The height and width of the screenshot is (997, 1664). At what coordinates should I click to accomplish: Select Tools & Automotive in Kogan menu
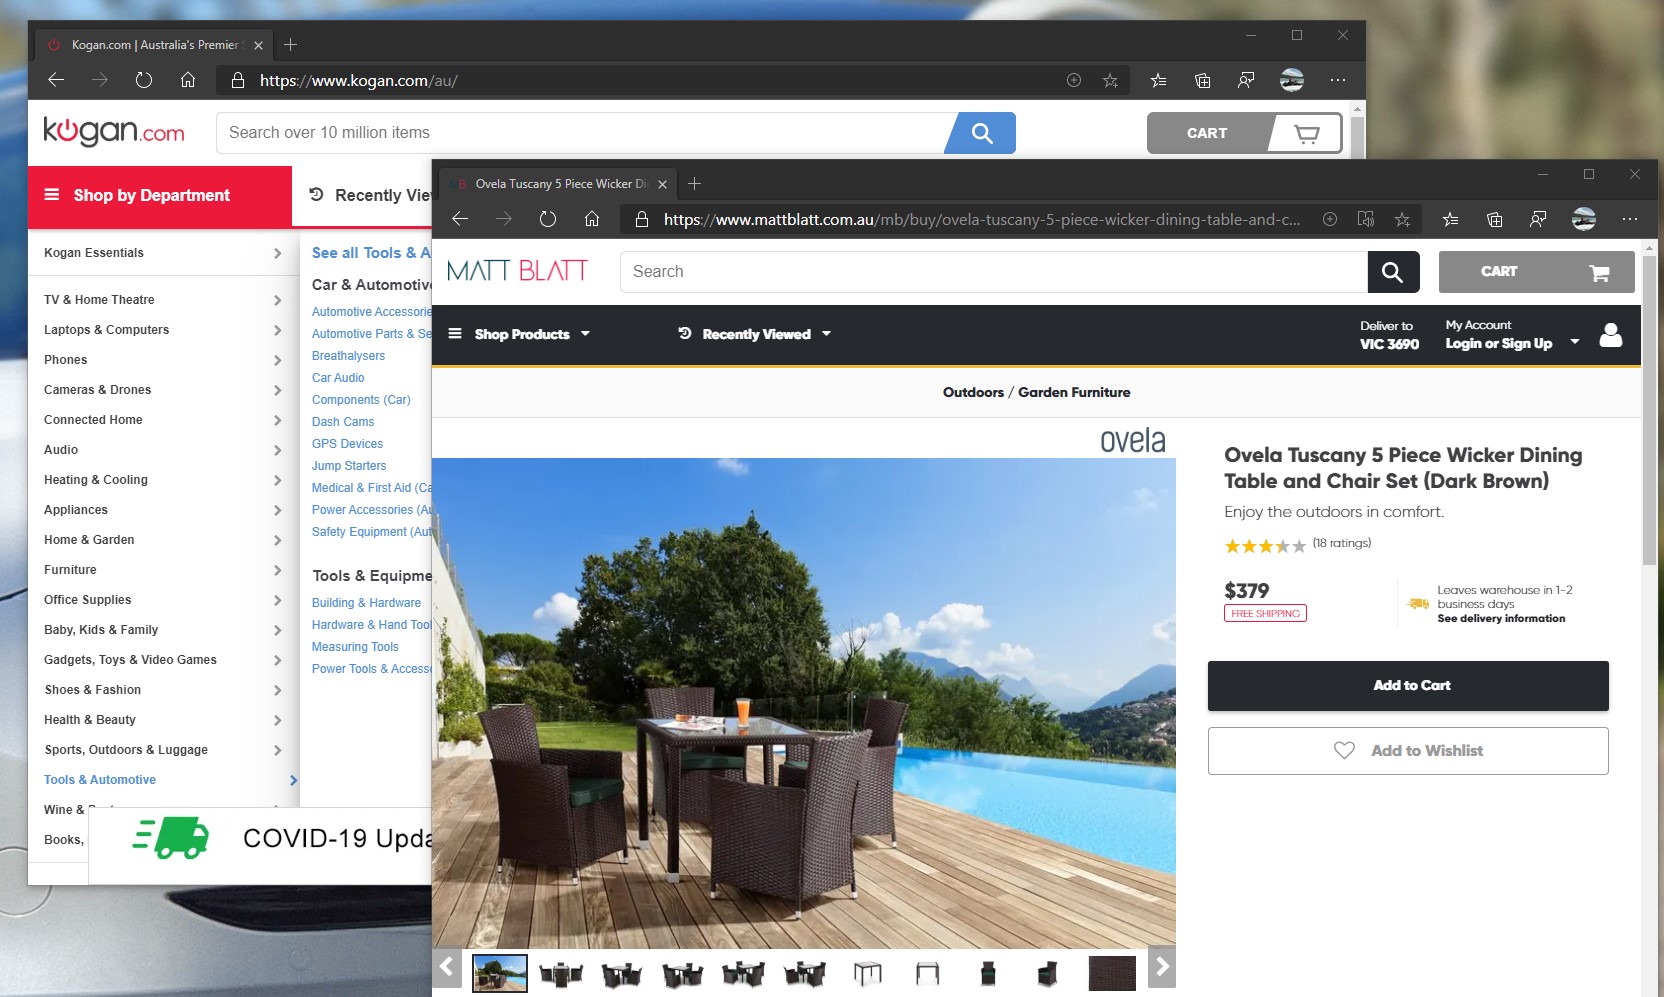[100, 780]
